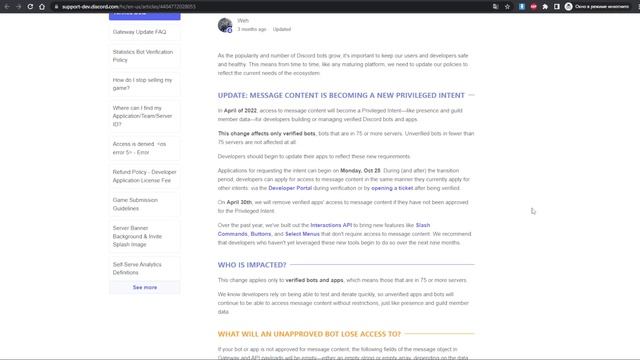
Task: Click What Will an Unapproved Bot heading
Action: click(309, 334)
